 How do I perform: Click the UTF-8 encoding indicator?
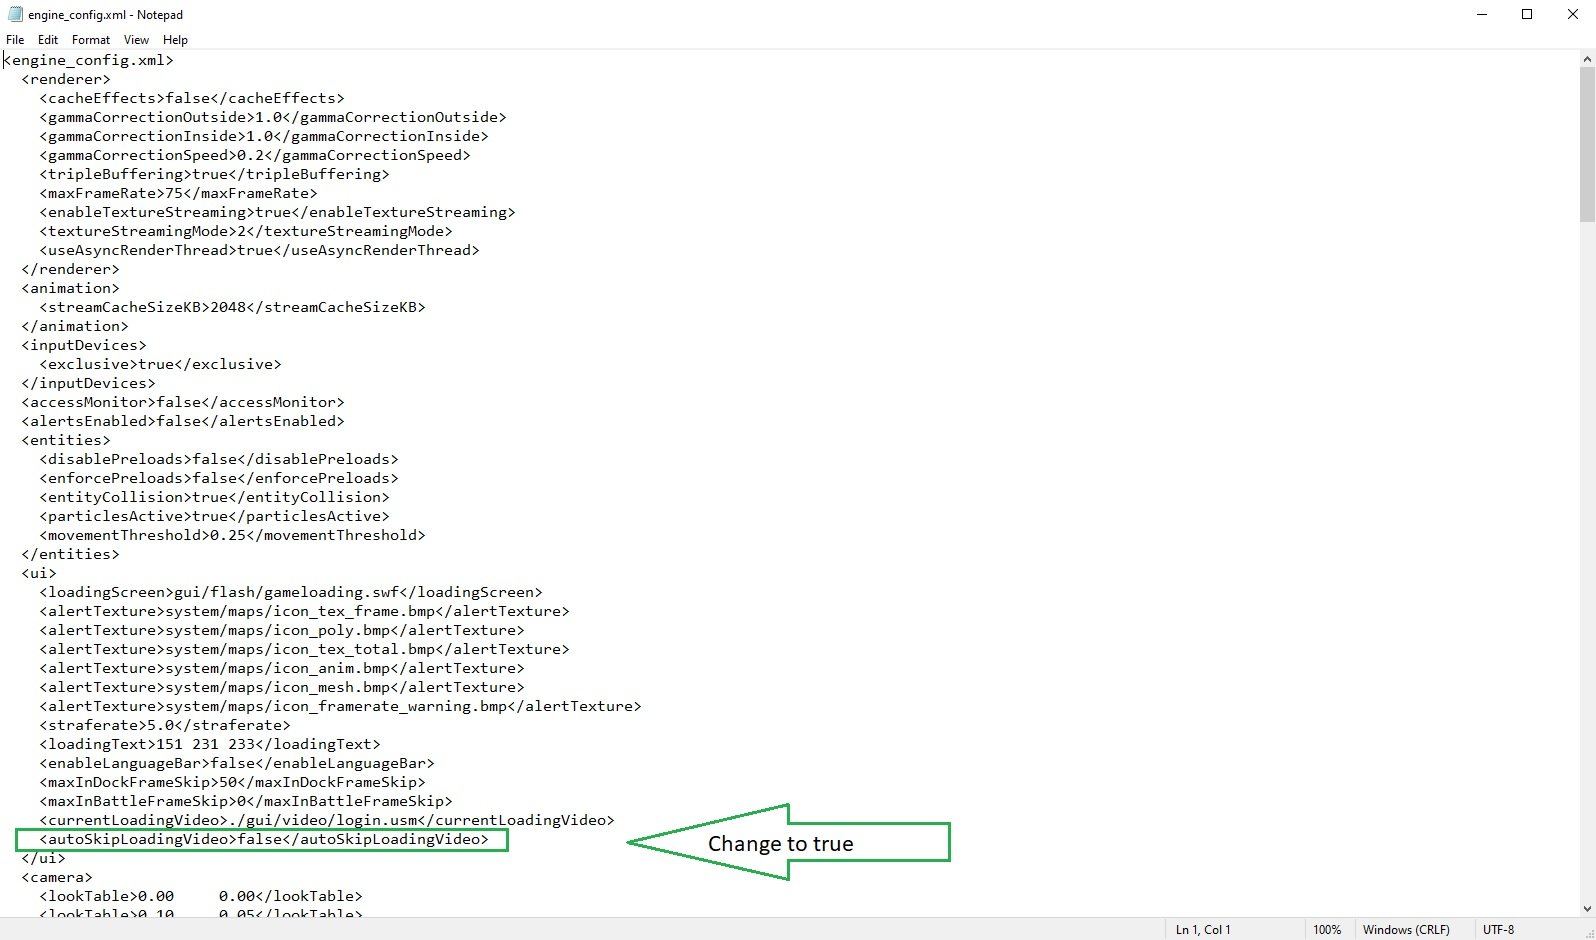[x=1498, y=930]
